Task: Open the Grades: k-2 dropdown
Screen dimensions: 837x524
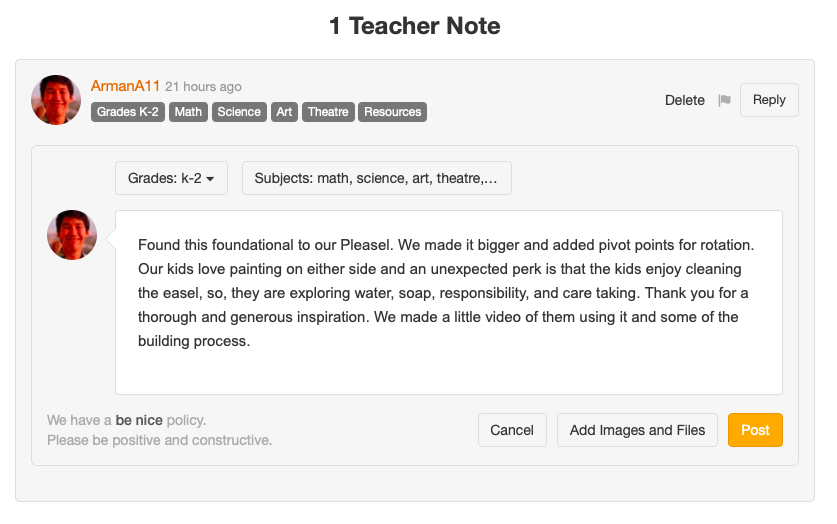Action: (x=171, y=178)
